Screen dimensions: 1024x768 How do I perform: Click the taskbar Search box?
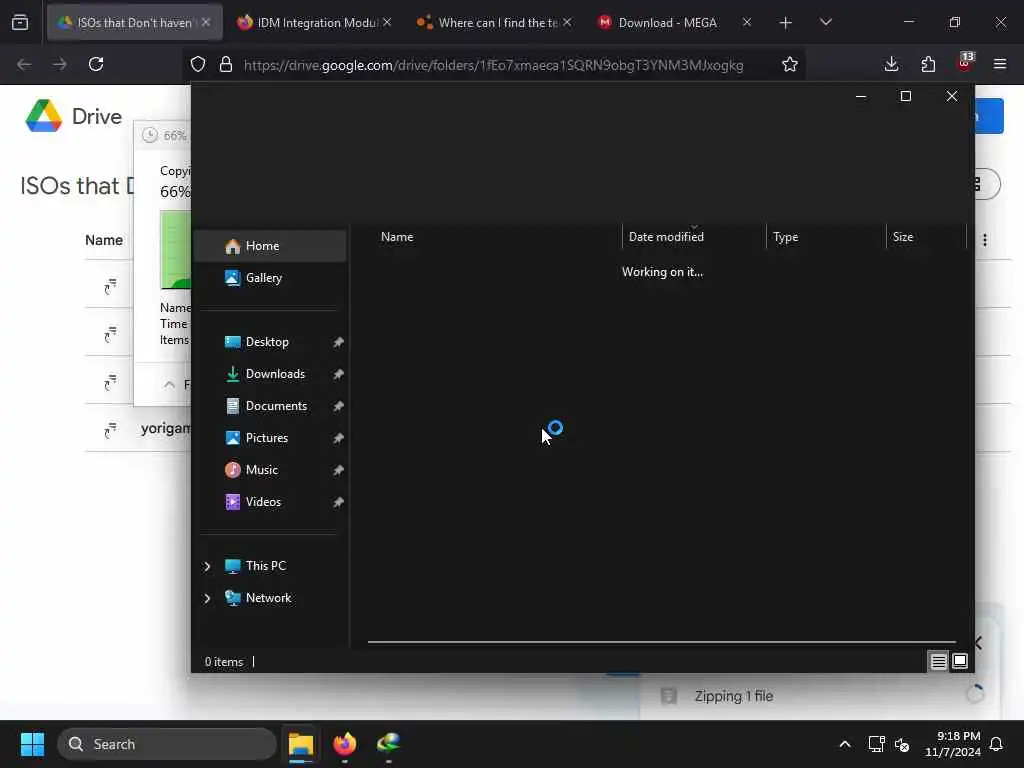tap(167, 744)
